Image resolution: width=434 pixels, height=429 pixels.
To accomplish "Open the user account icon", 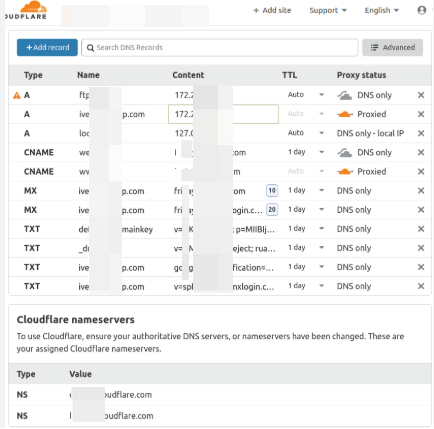I will (x=422, y=10).
